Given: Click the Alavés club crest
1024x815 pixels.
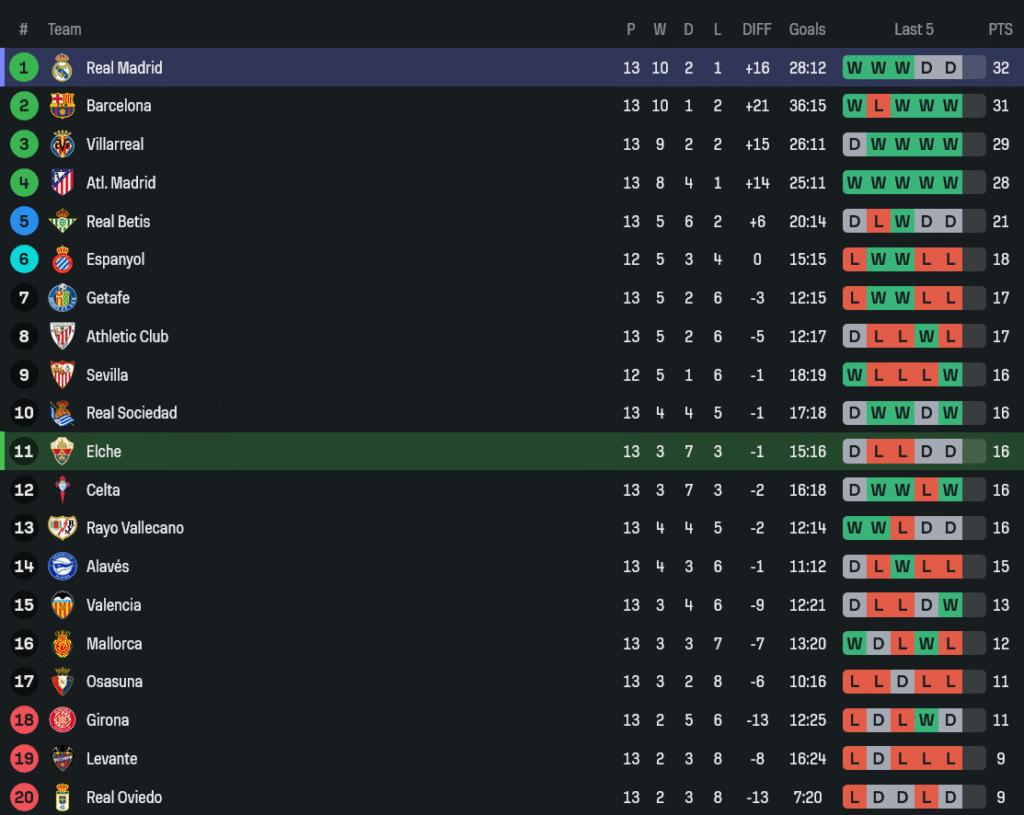Looking at the screenshot, I should click(62, 567).
